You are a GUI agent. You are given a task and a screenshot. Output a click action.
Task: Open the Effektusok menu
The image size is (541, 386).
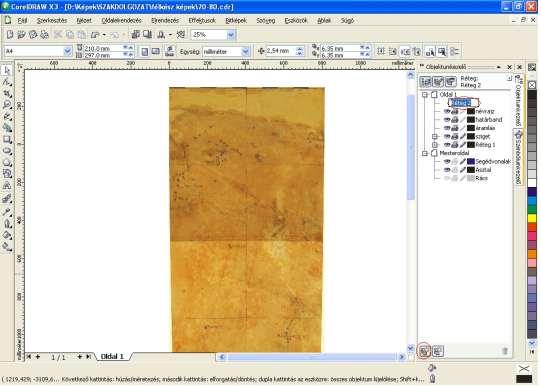click(202, 21)
